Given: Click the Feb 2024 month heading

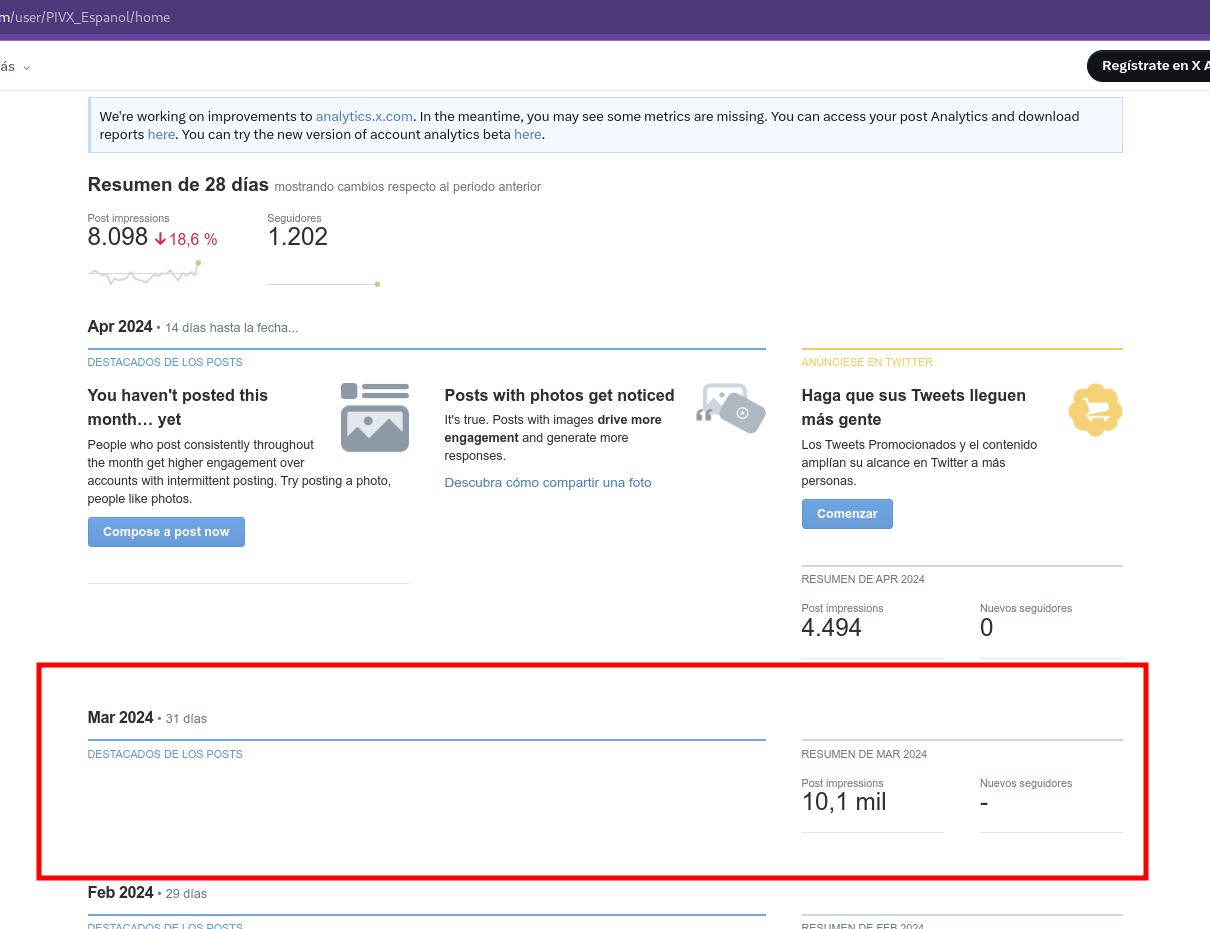Looking at the screenshot, I should point(121,893).
